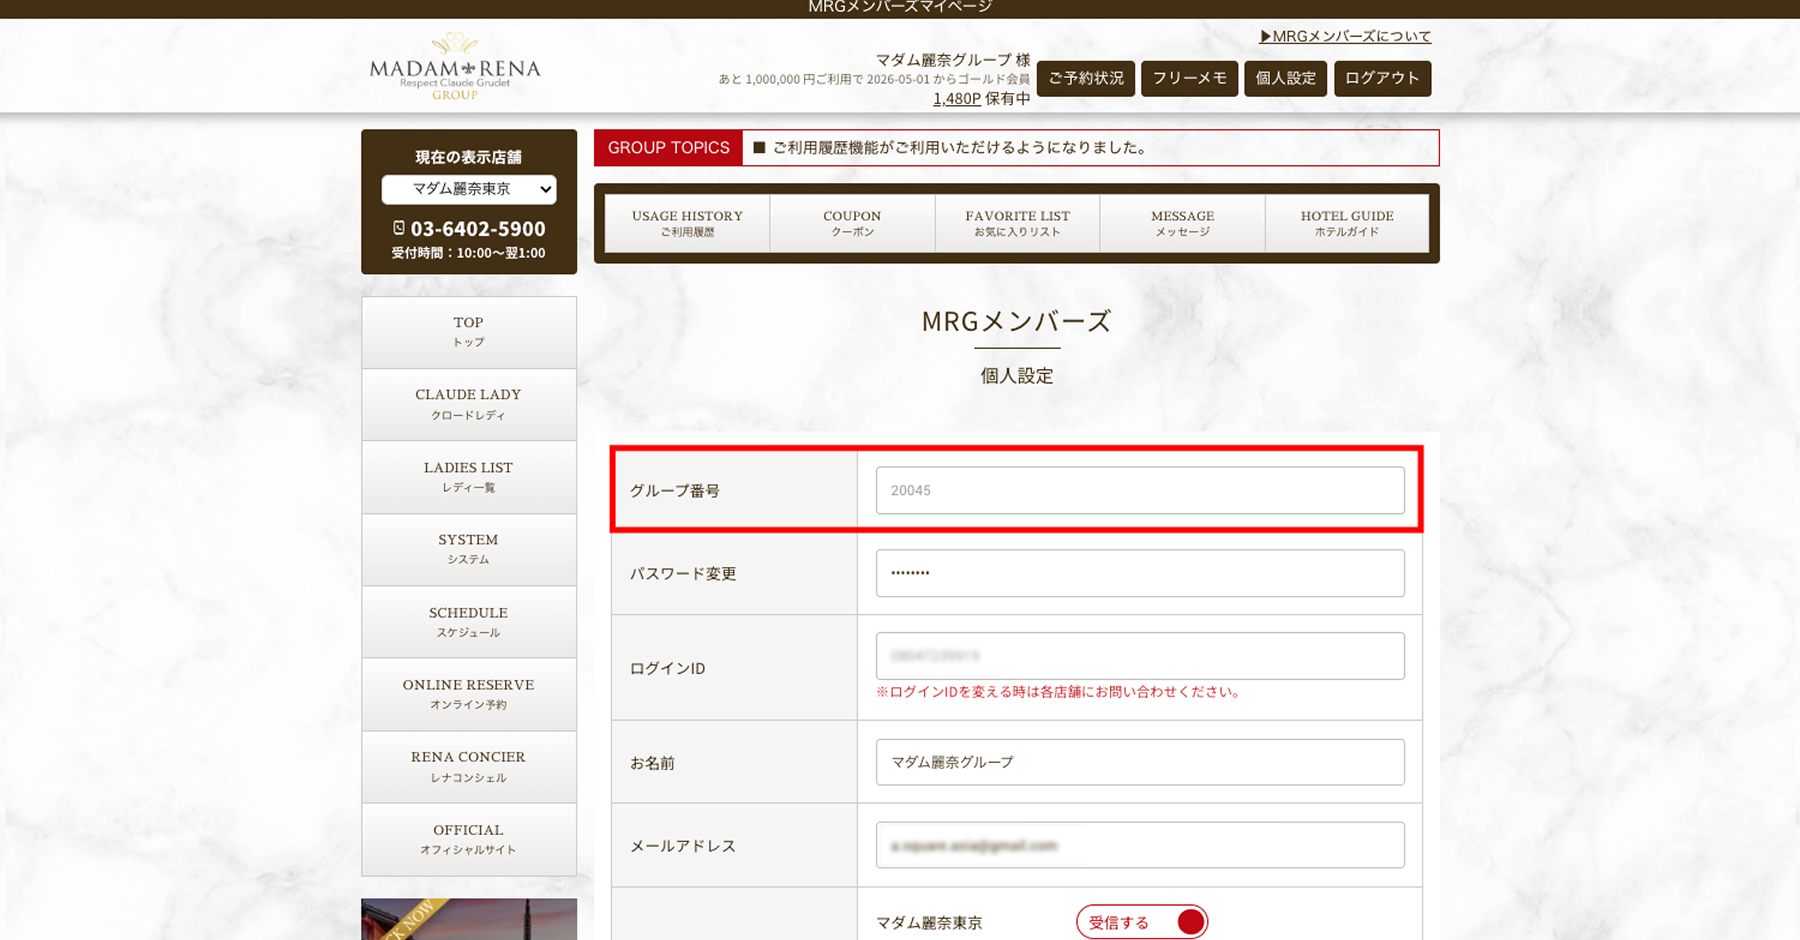Image resolution: width=1800 pixels, height=940 pixels.
Task: Click the グループ番号 field showing 20045
Action: (1140, 490)
